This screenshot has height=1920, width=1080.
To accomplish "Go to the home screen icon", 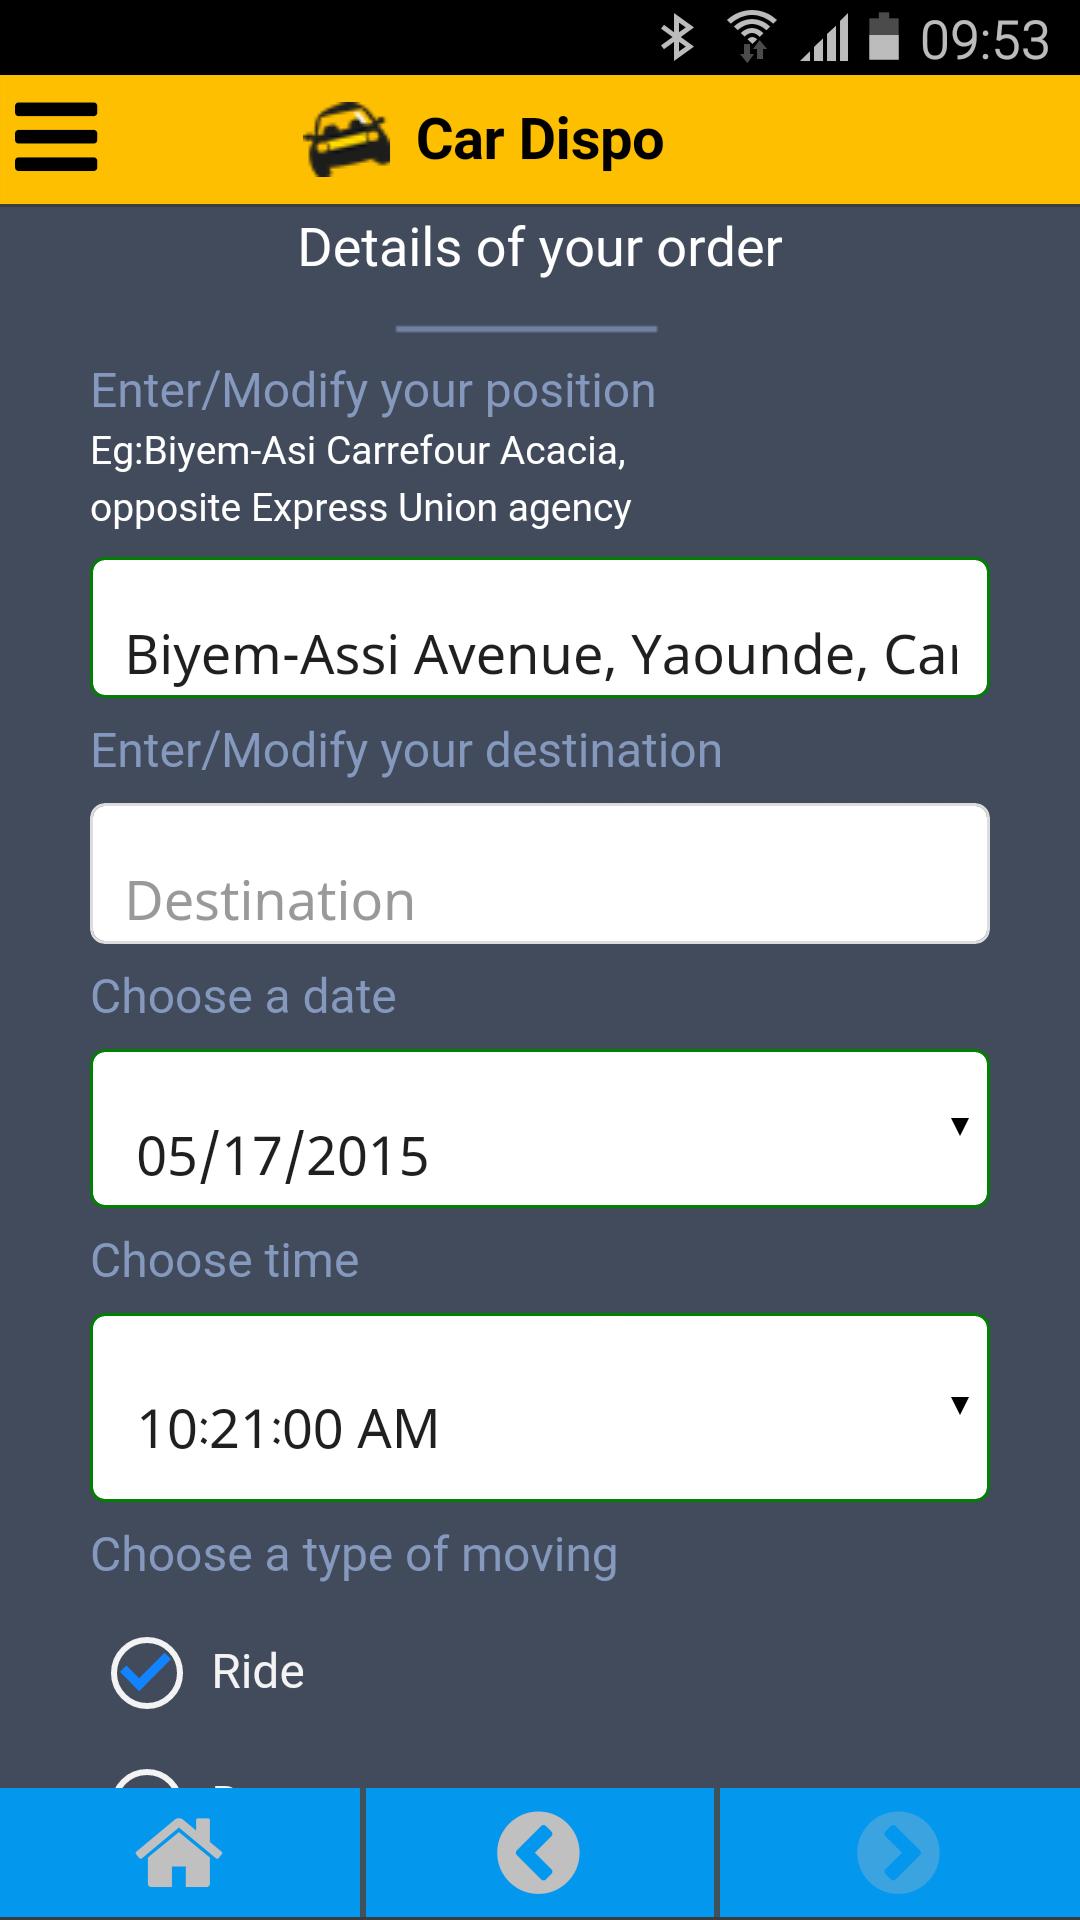I will [179, 1852].
